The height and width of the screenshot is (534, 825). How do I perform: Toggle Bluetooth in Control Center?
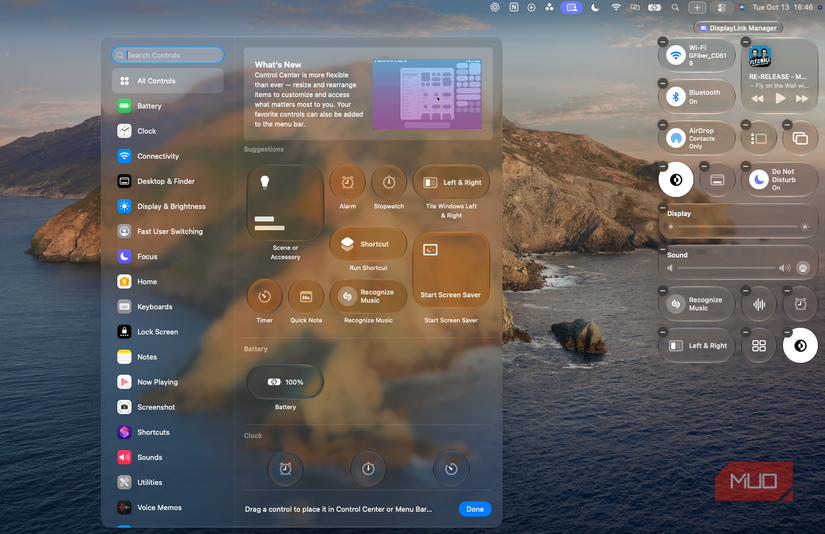[676, 97]
